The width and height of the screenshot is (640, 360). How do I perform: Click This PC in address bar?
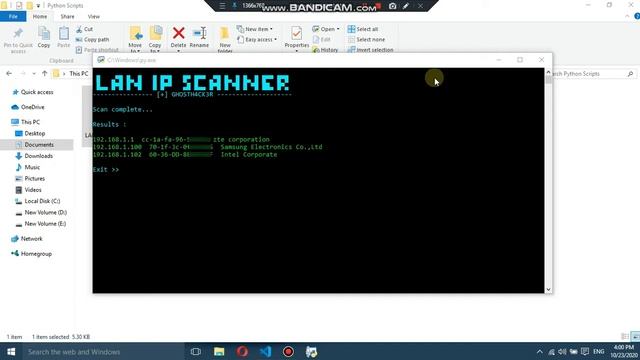pos(79,73)
